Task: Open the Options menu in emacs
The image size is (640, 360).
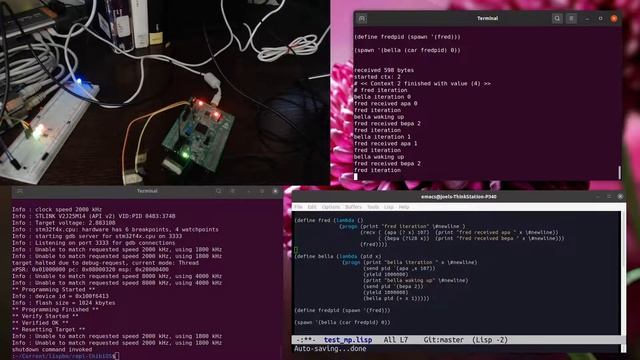Action: 331,207
